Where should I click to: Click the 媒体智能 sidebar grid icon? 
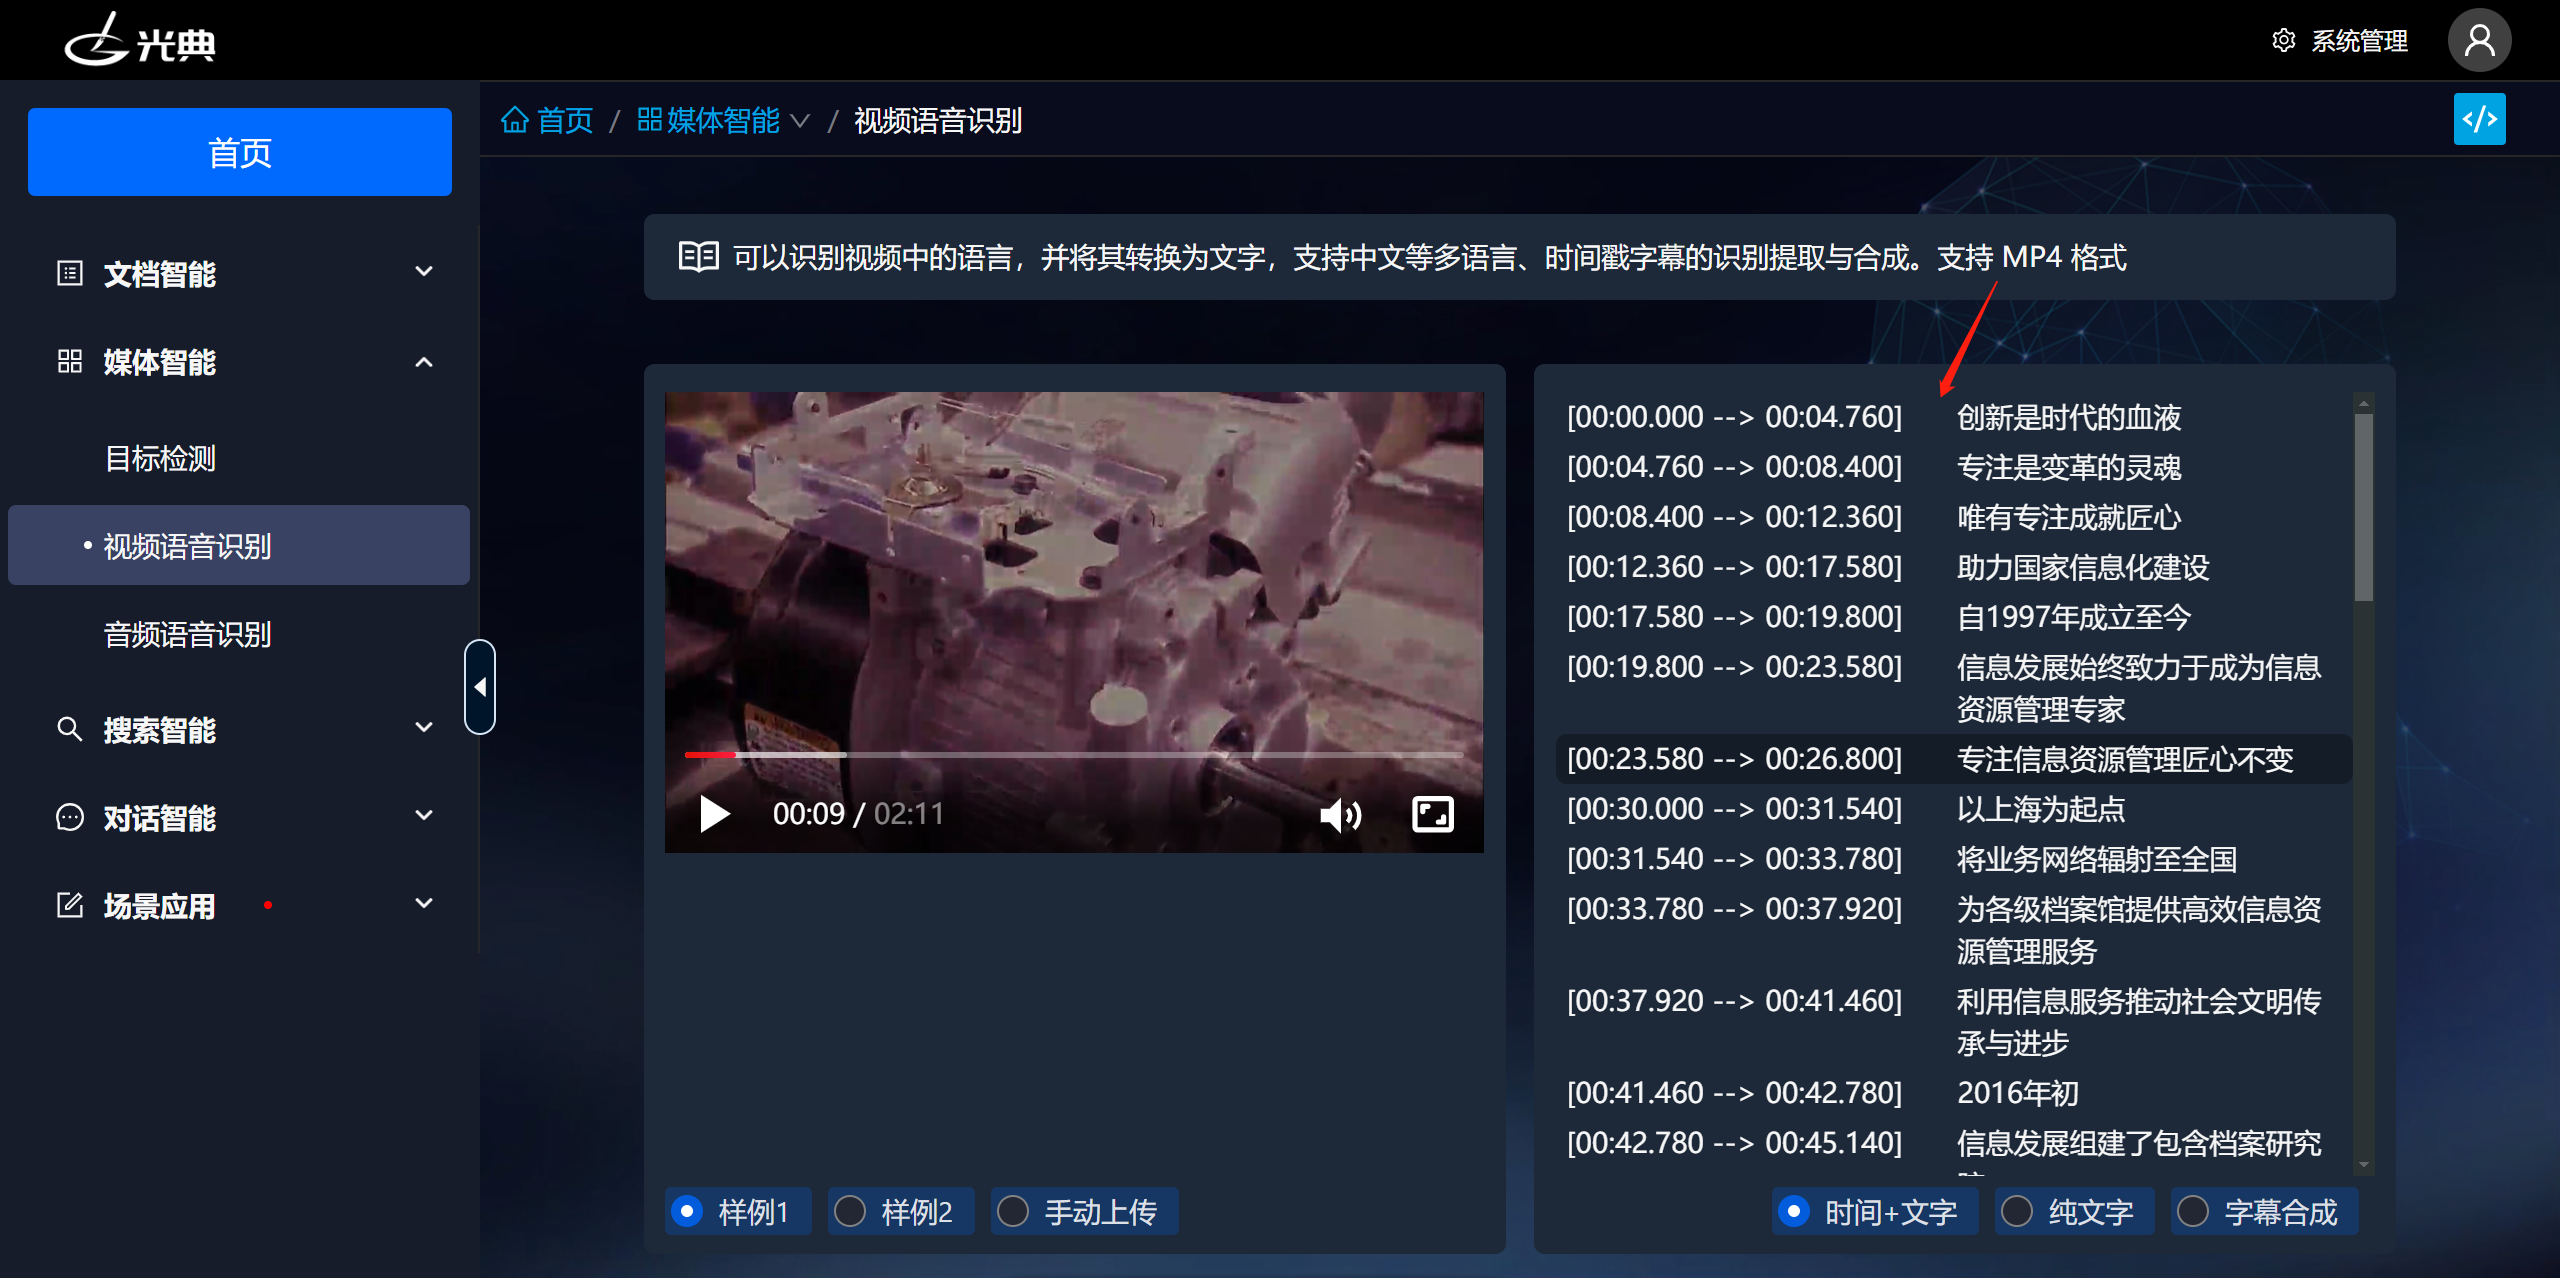tap(70, 361)
